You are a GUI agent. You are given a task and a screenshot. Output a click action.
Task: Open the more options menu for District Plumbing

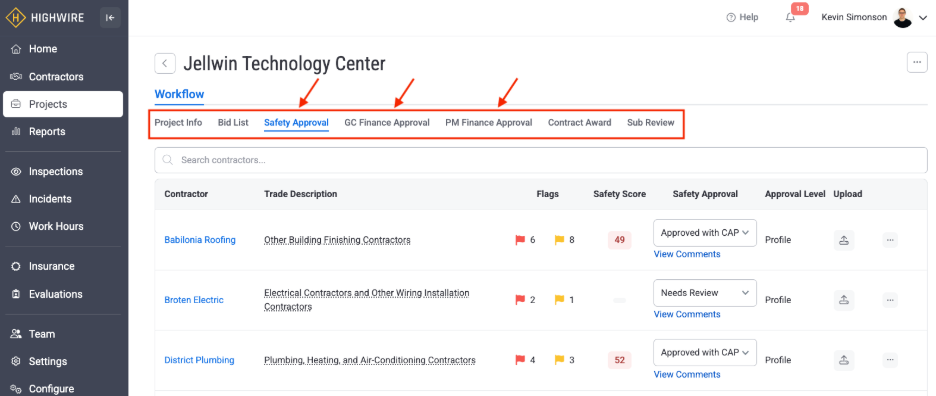point(890,360)
